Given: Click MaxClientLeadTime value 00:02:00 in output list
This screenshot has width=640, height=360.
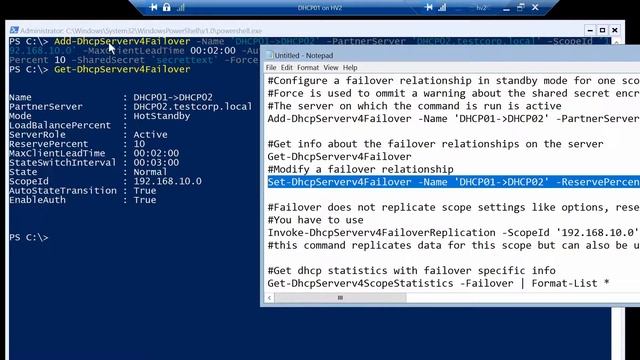Looking at the screenshot, I should (156, 153).
